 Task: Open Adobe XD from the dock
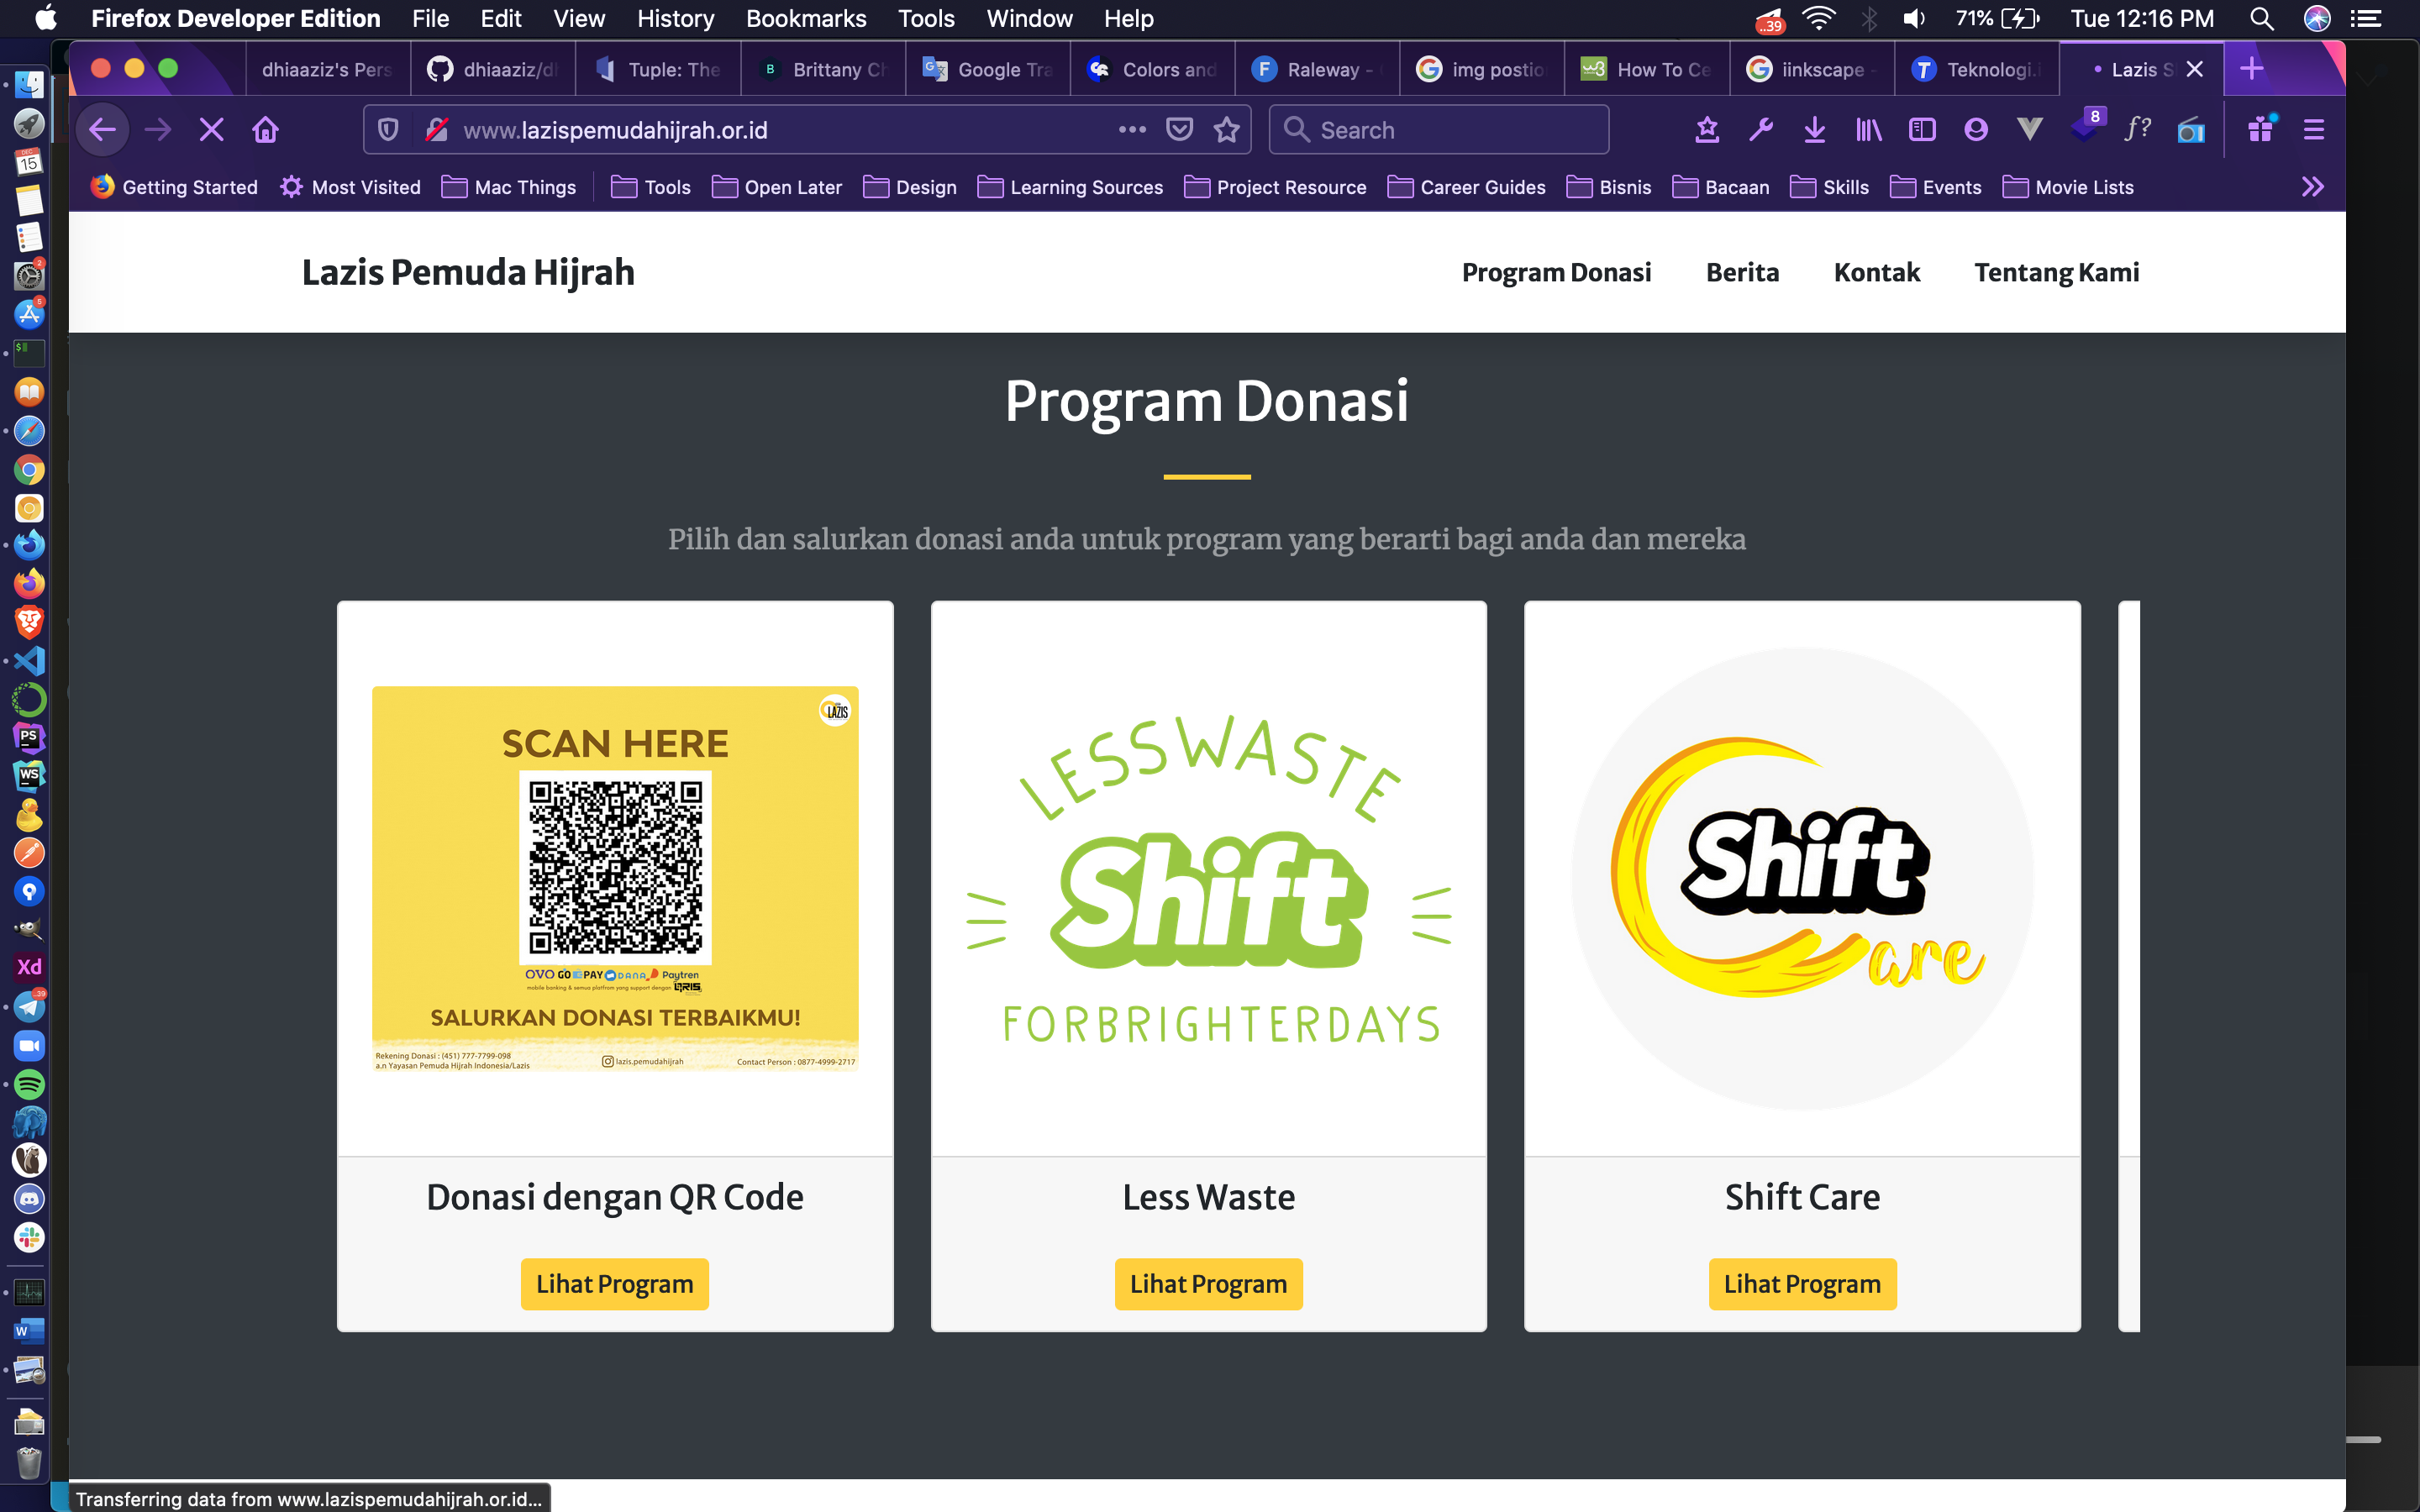(x=29, y=967)
